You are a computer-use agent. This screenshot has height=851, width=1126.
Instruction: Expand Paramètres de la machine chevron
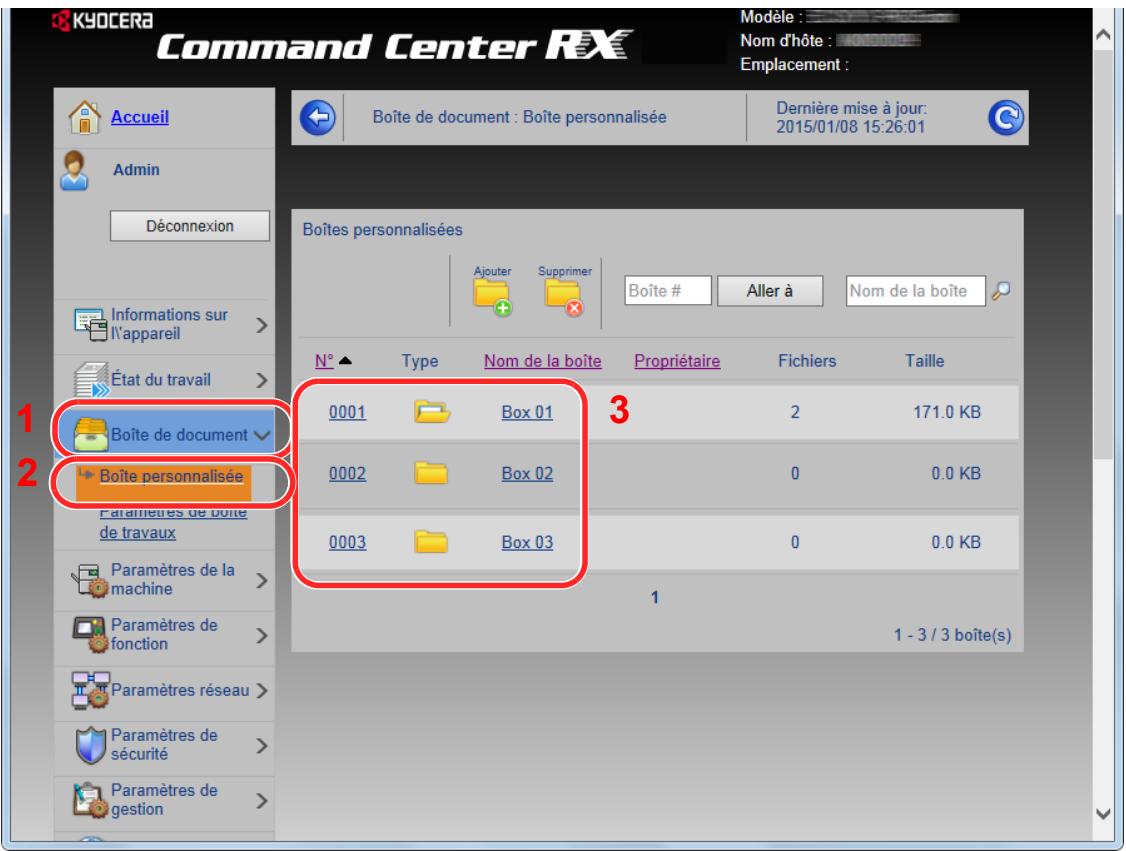261,580
